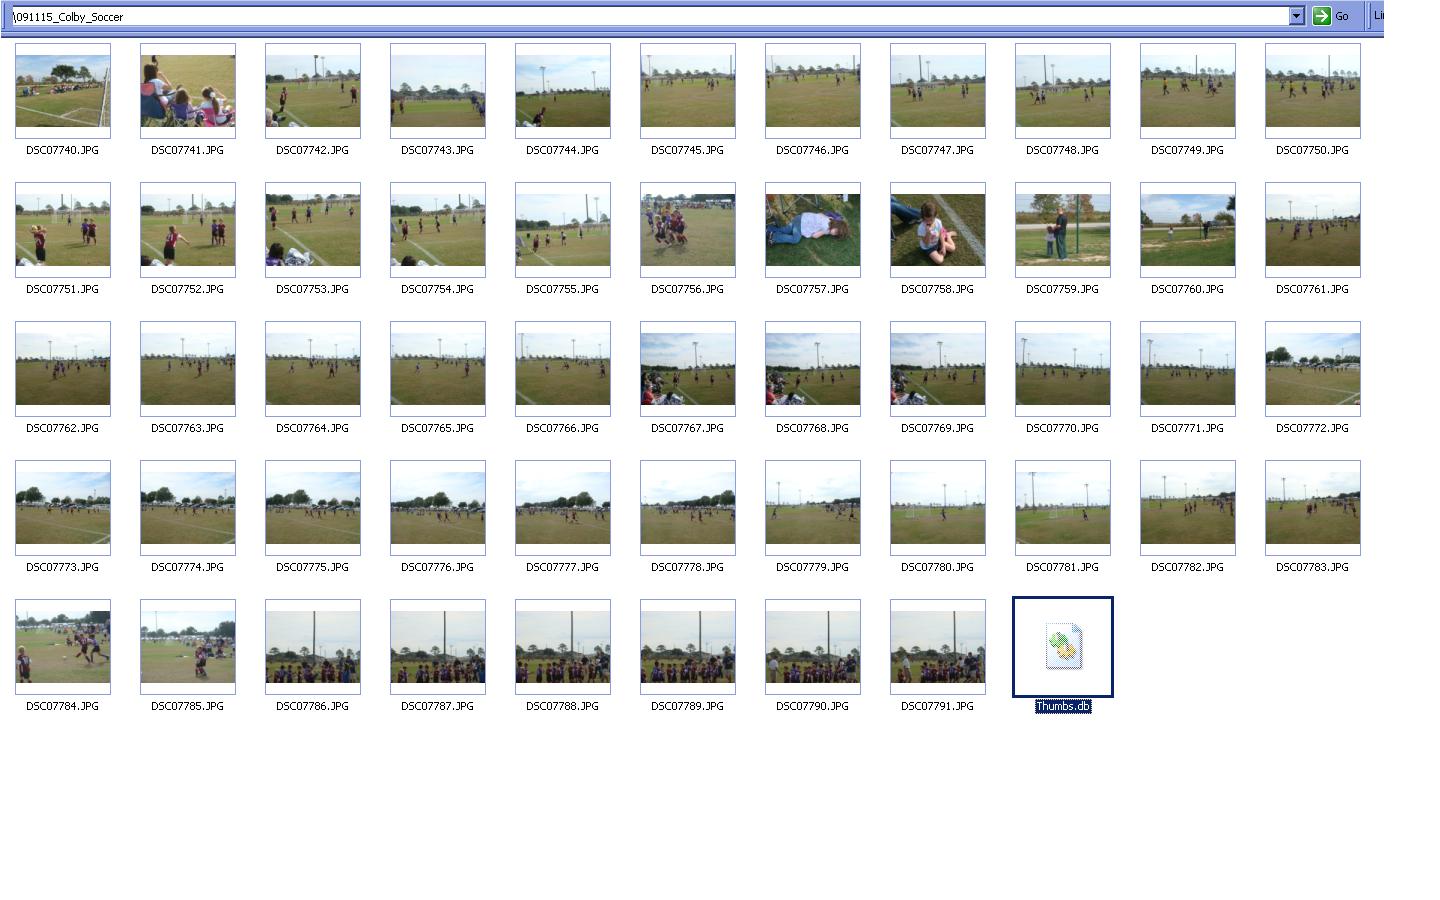Viewport: 1440px width, 900px height.
Task: Select thumbnail DSC07782.JPG
Action: coord(1188,508)
